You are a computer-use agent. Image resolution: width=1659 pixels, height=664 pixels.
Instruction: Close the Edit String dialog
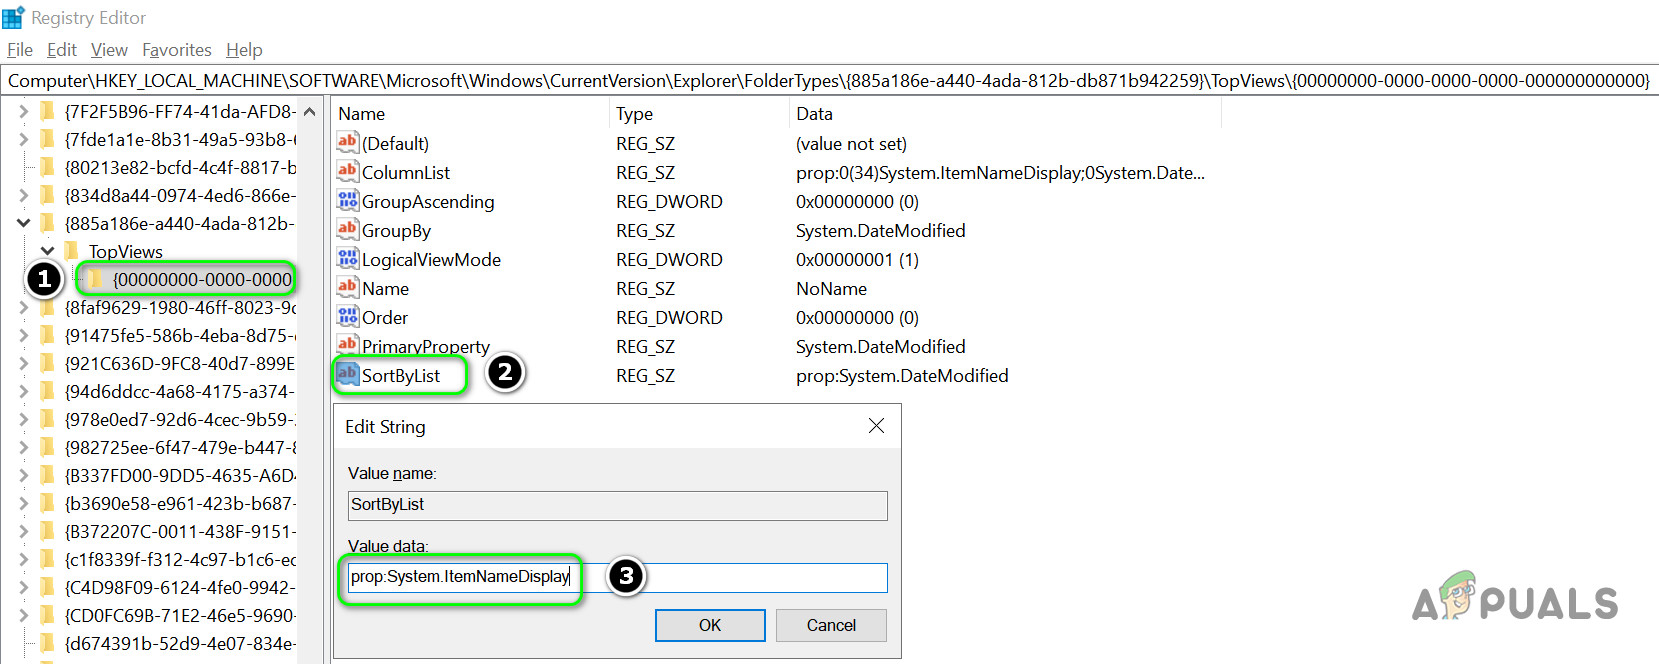[876, 426]
